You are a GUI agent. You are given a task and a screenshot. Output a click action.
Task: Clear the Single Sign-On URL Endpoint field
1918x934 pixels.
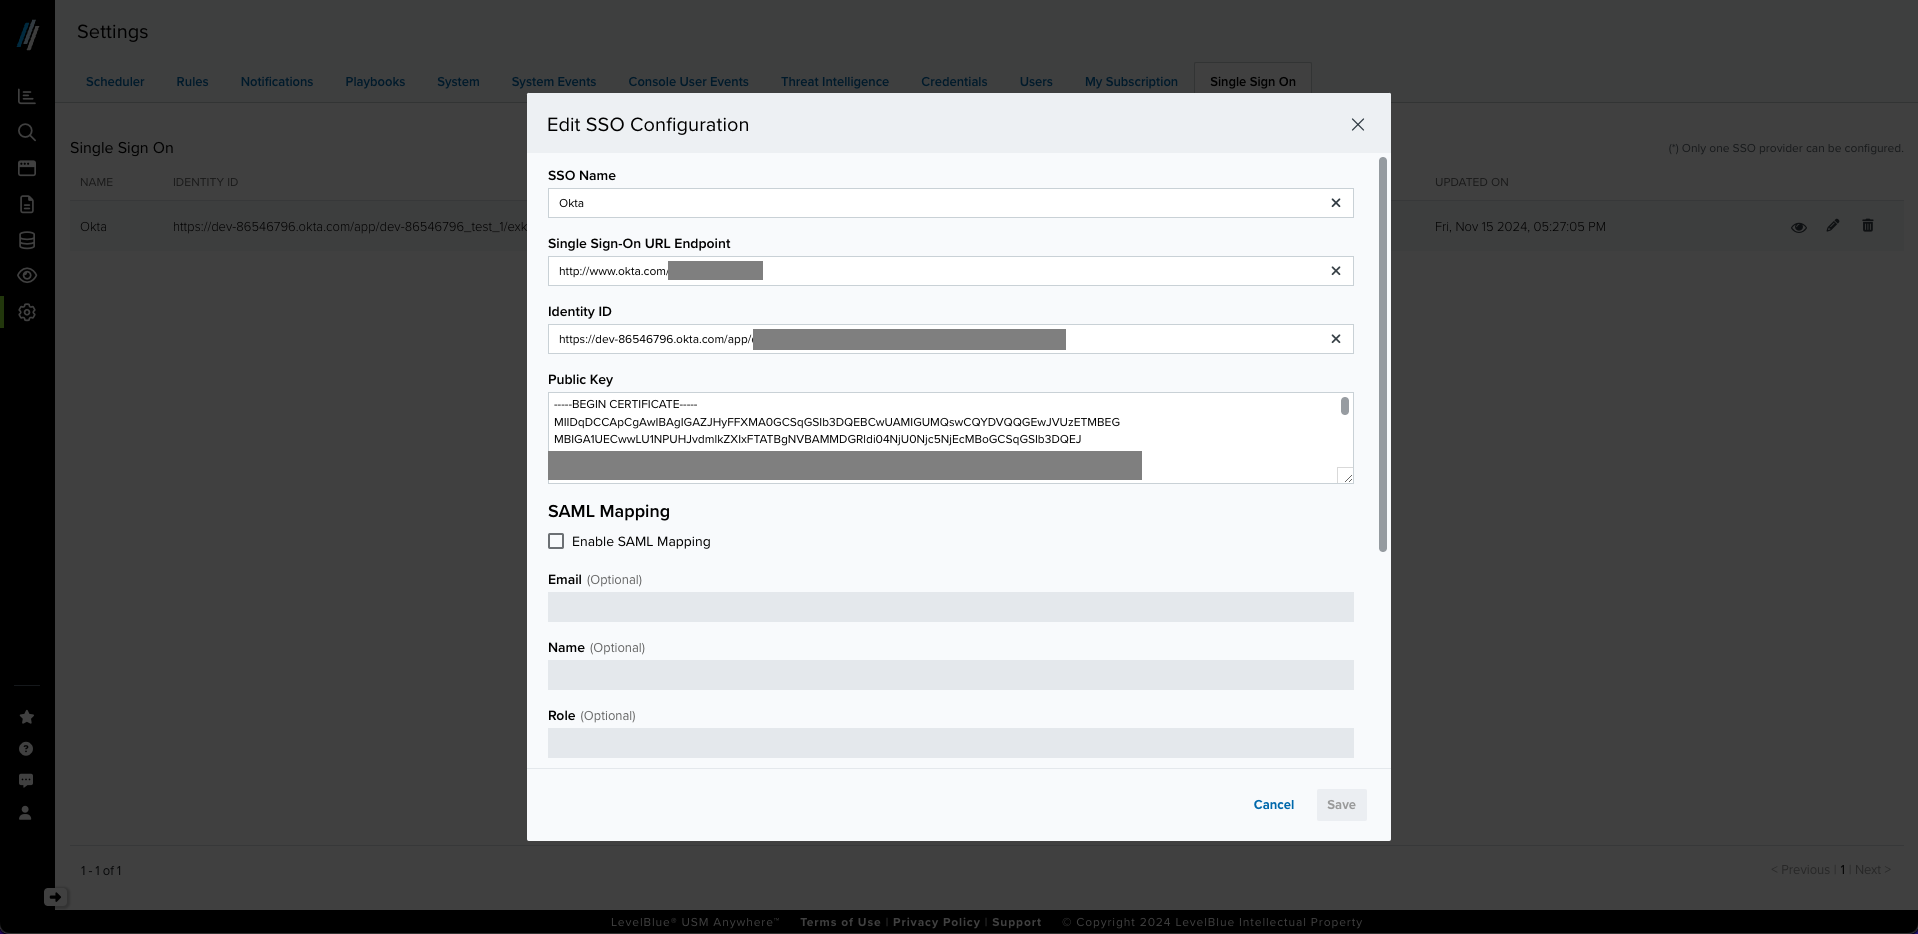click(x=1335, y=271)
